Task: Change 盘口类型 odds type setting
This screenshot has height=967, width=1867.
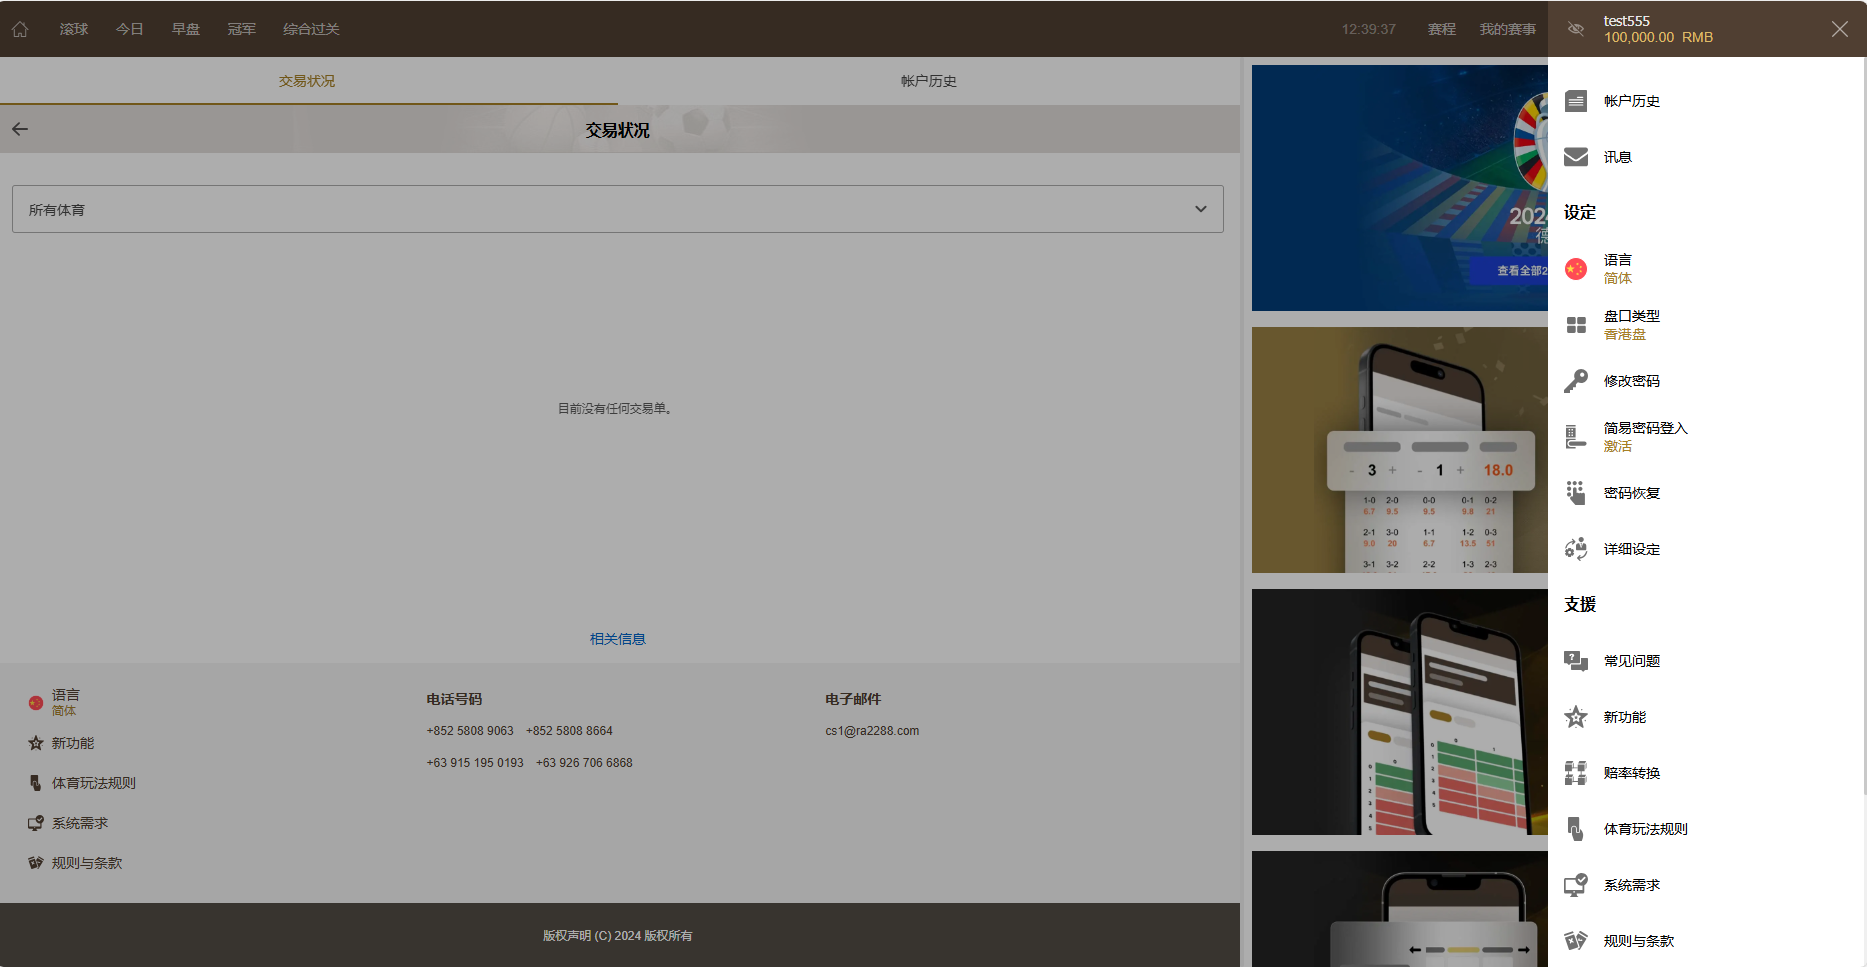Action: pyautogui.click(x=1630, y=324)
